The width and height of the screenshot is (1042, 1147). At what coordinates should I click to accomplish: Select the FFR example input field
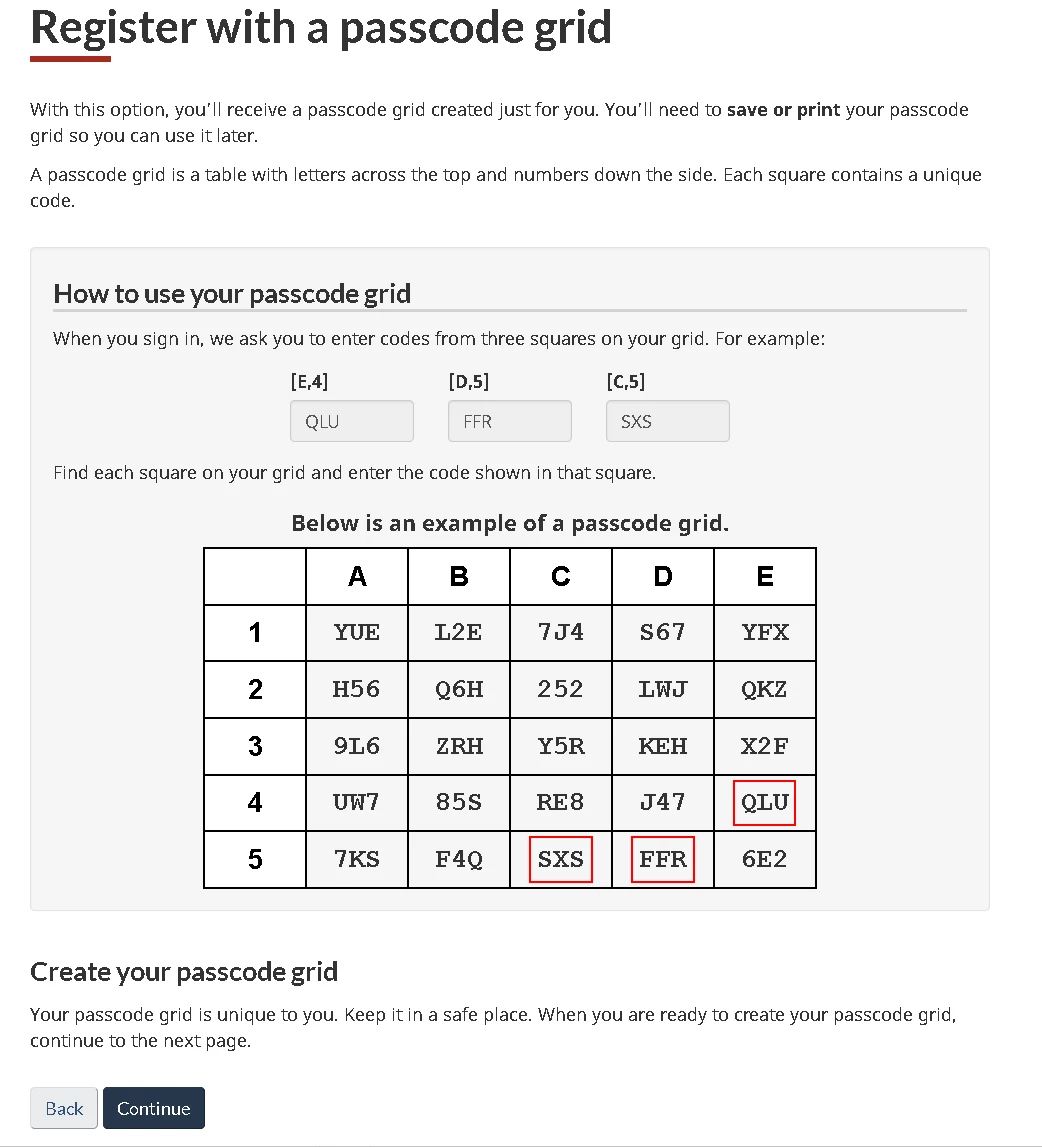[x=510, y=421]
